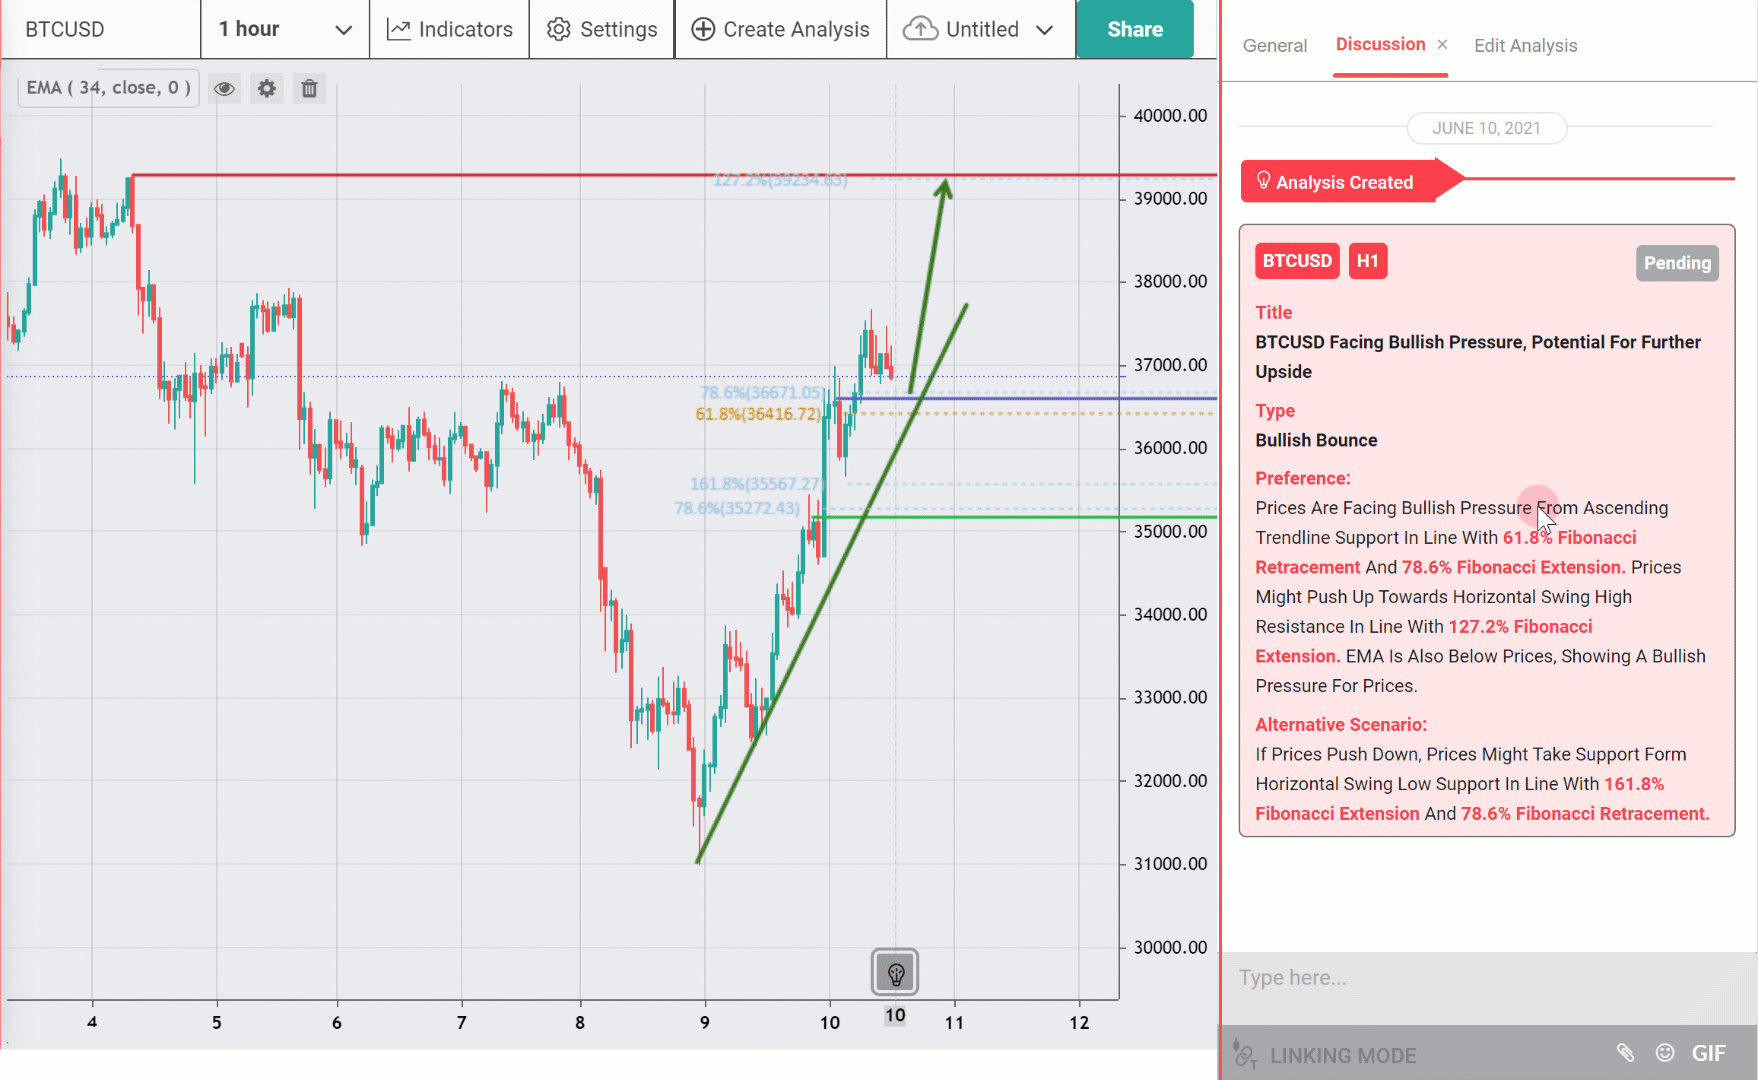
Task: Focus the Type here message field
Action: tap(1489, 977)
